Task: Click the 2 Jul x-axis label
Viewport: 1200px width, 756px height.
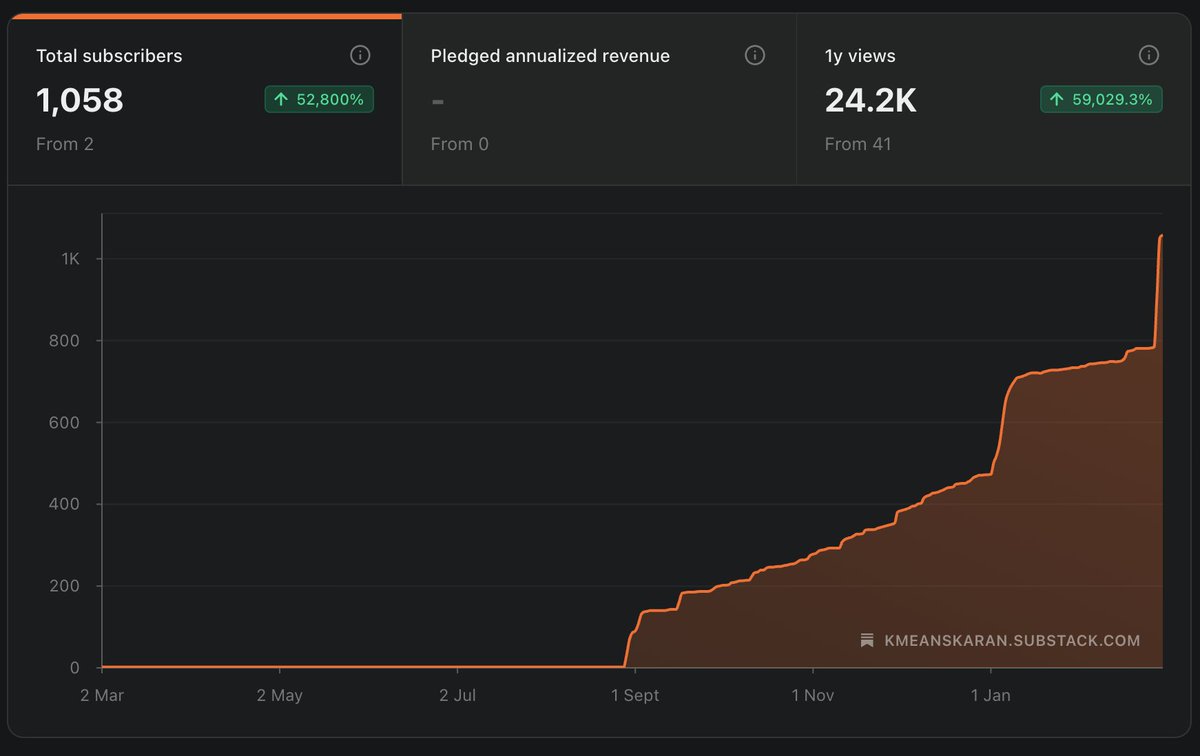Action: 457,695
